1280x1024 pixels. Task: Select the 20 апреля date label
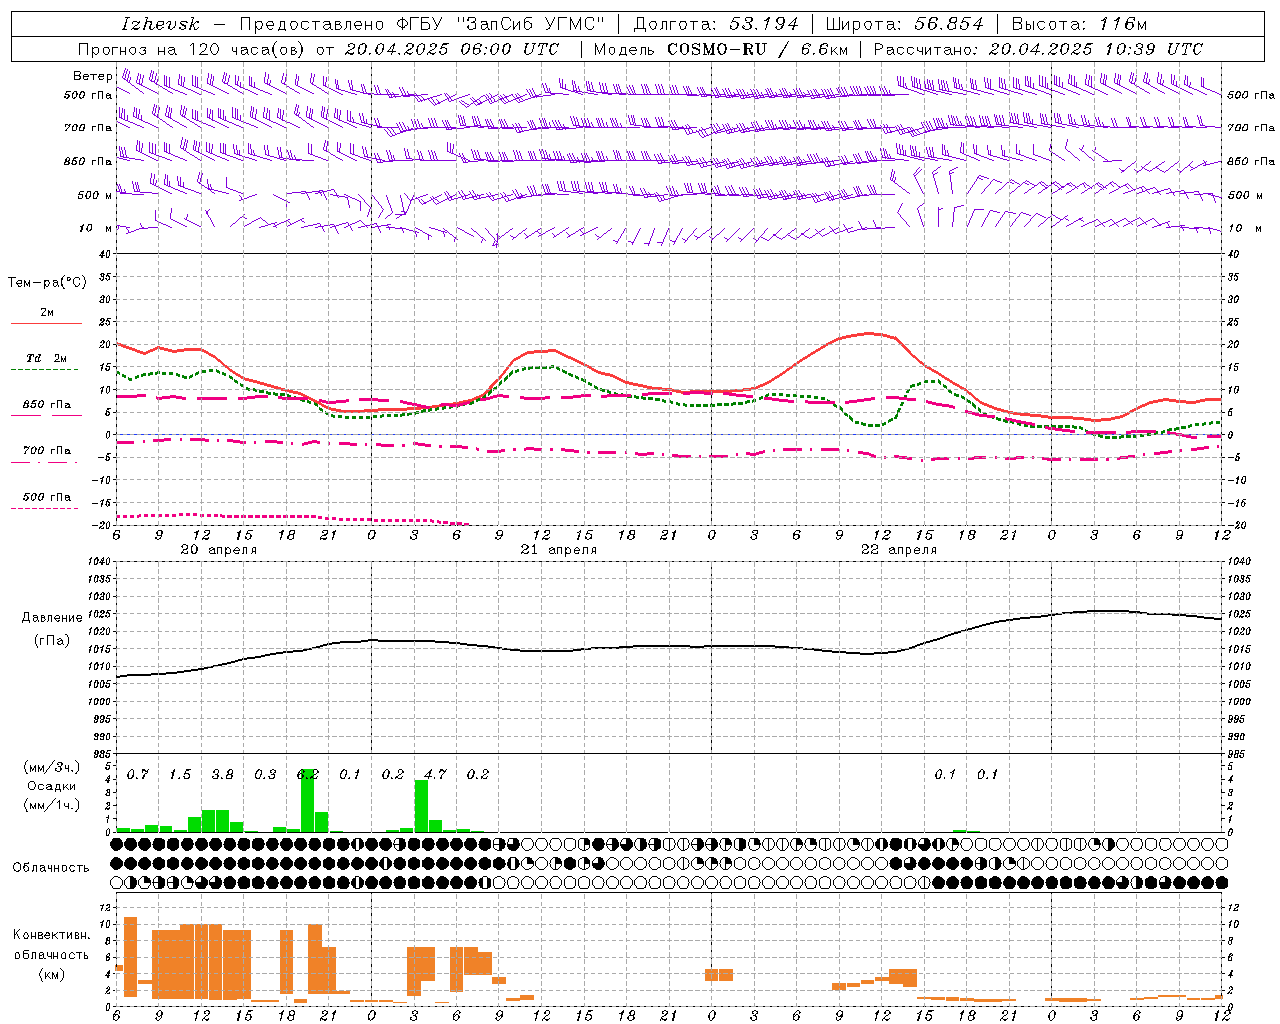click(x=218, y=550)
